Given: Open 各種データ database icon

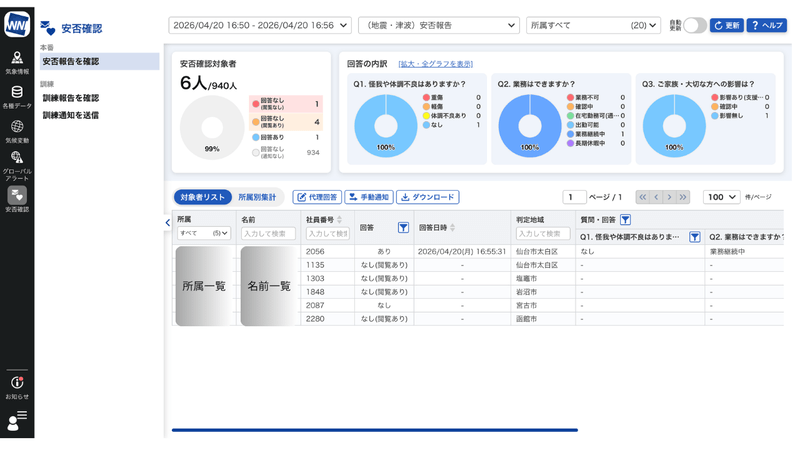Looking at the screenshot, I should click(x=17, y=96).
